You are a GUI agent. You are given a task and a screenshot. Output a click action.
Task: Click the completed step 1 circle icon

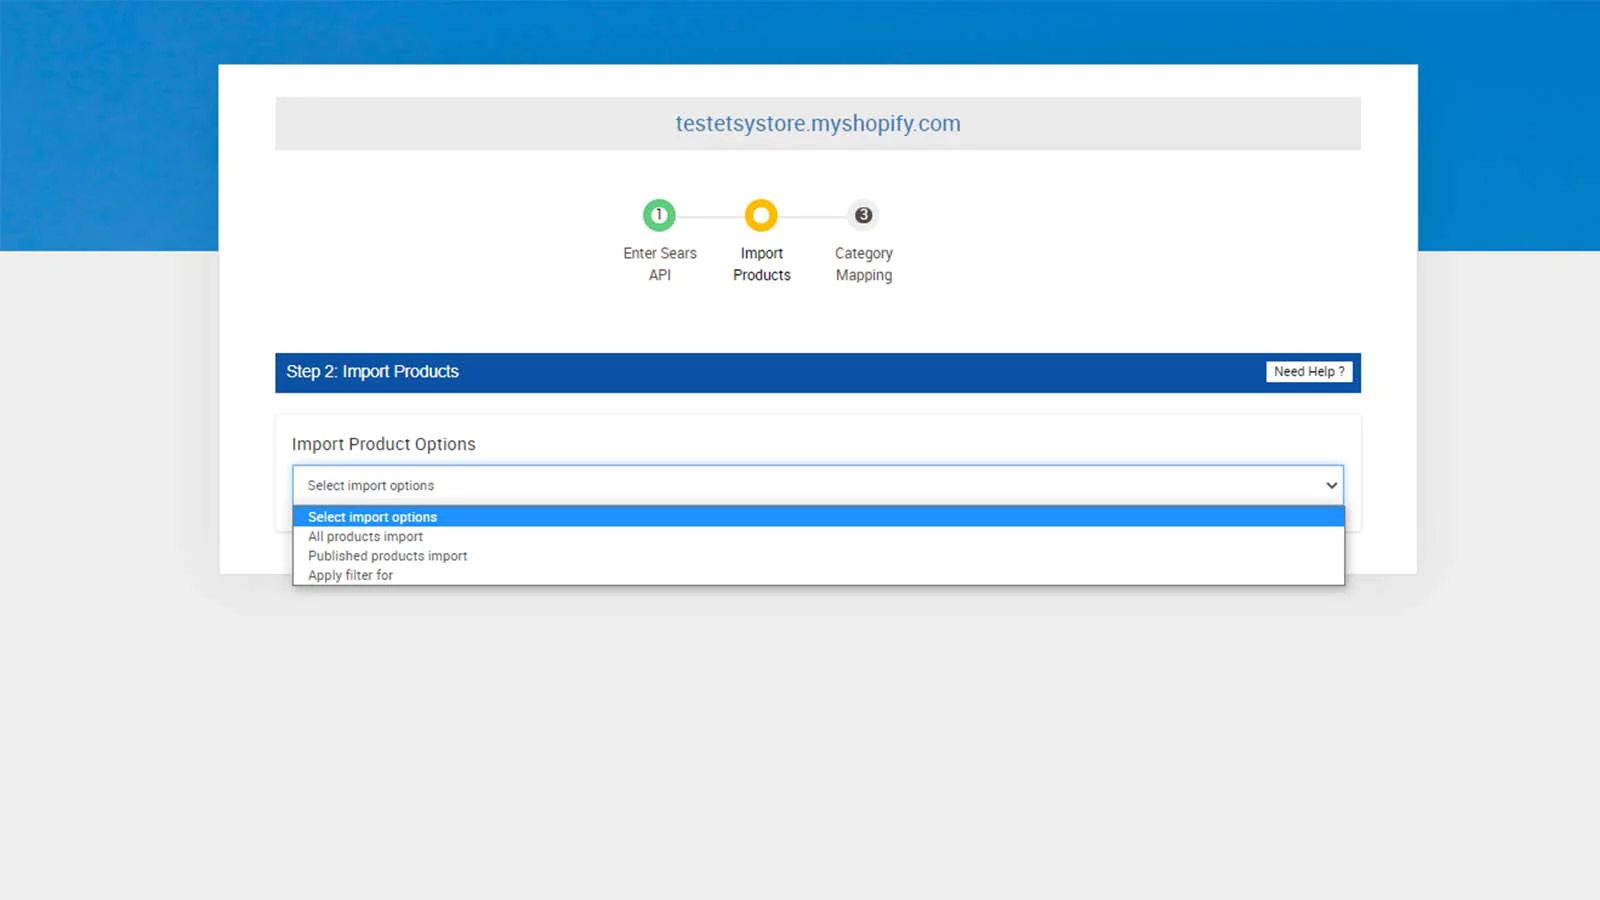tap(659, 215)
